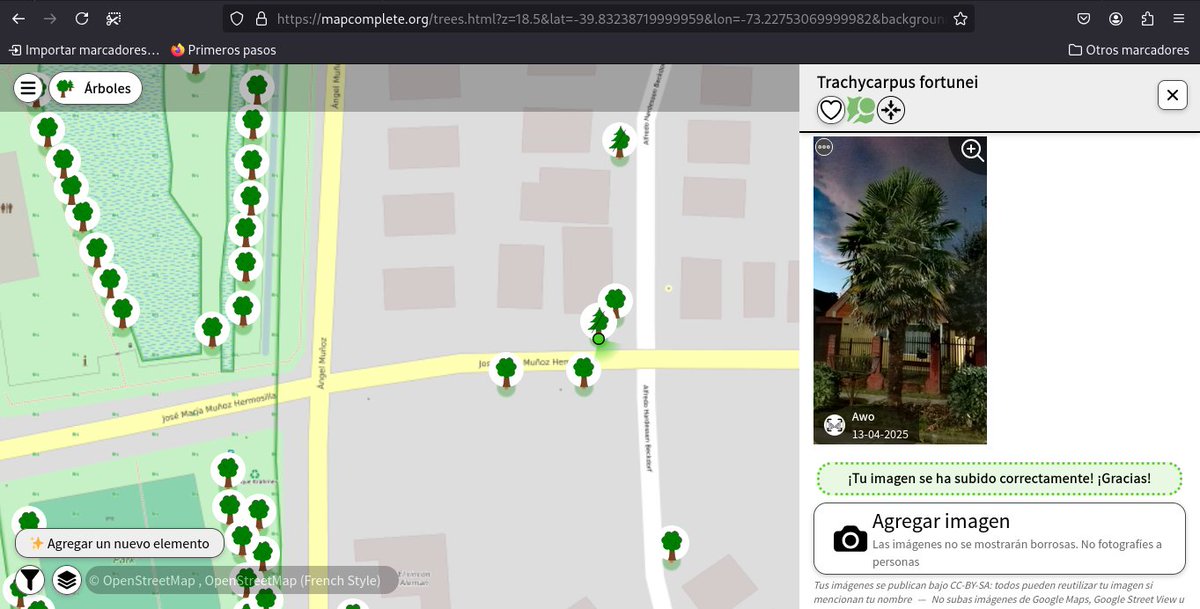Image resolution: width=1200 pixels, height=609 pixels.
Task: Select the conifer marker near map top
Action: pyautogui.click(x=621, y=140)
